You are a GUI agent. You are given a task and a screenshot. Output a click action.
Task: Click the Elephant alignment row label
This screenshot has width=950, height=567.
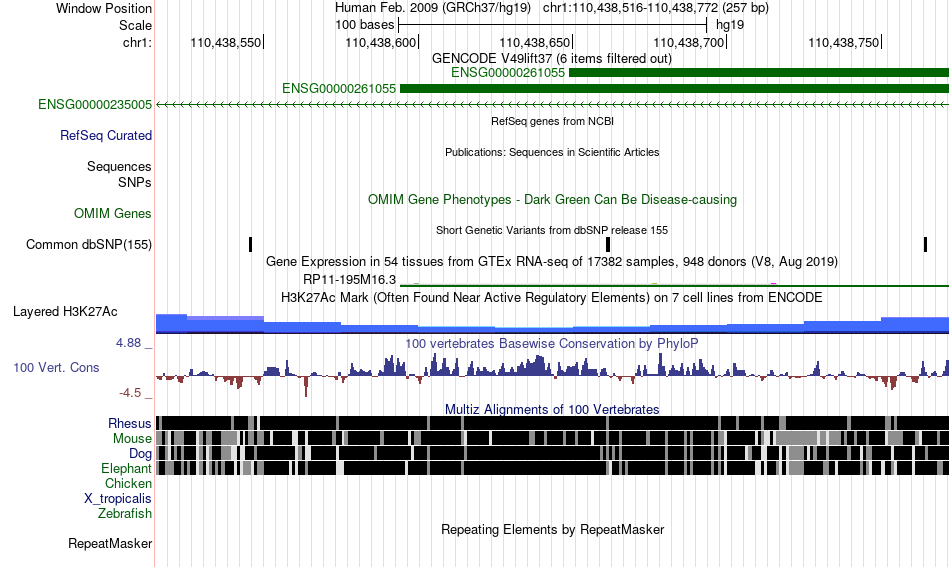pos(127,468)
